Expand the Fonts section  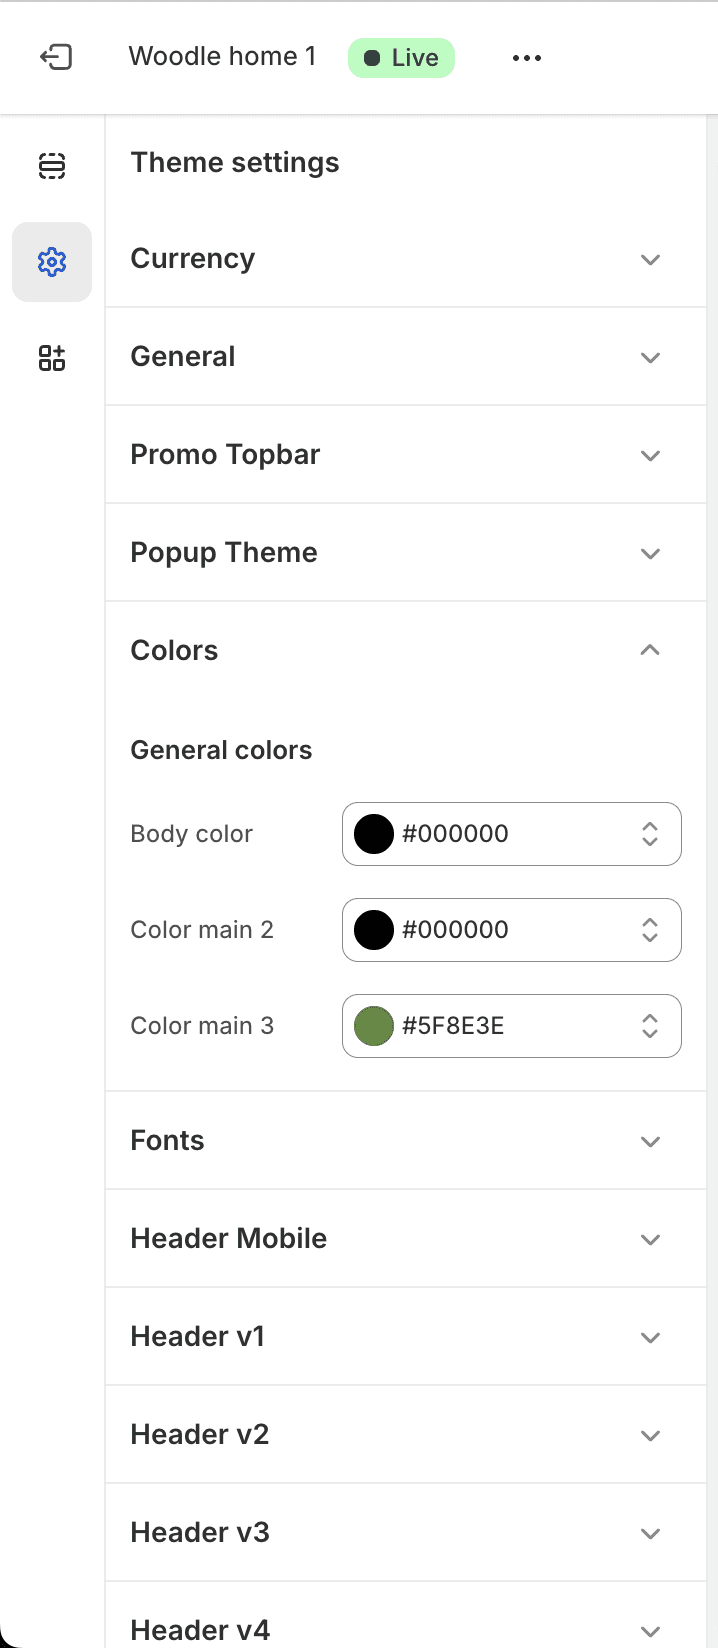tap(406, 1141)
